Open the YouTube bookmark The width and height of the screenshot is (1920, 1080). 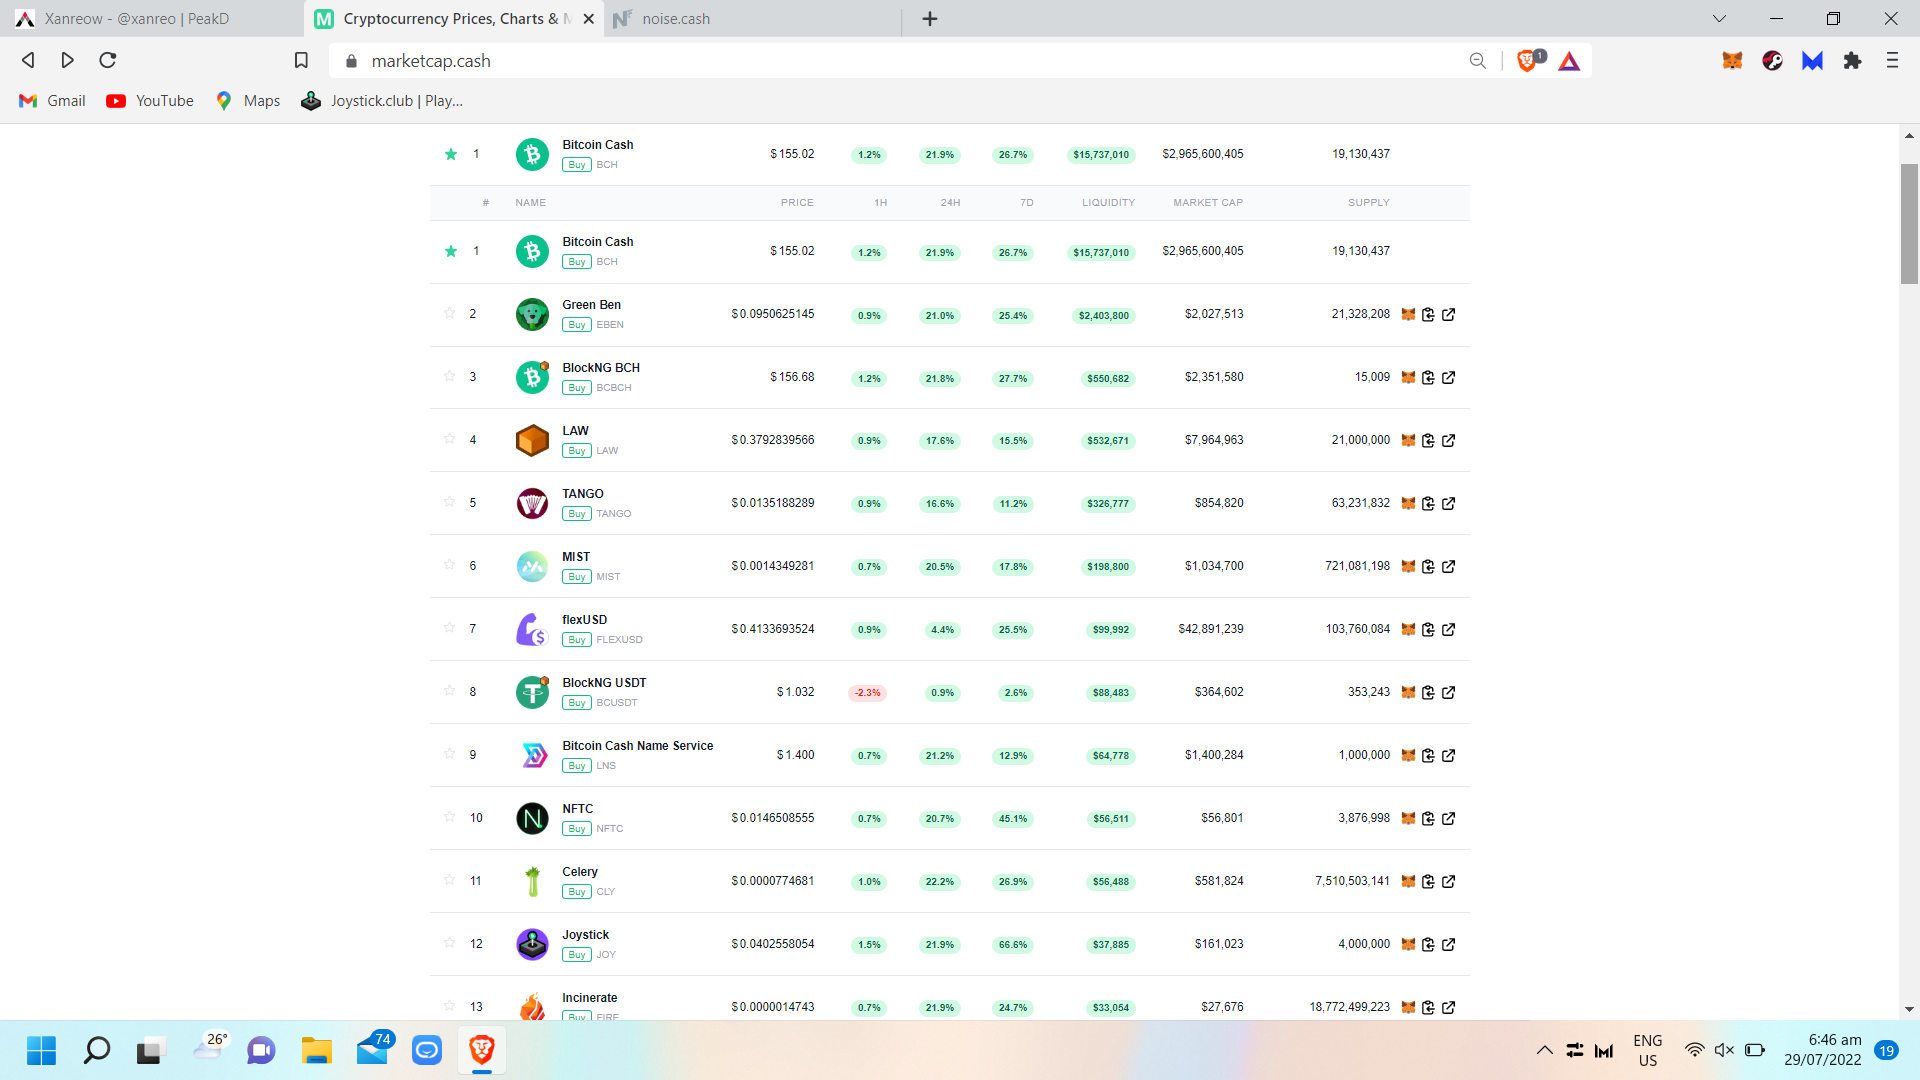150,101
